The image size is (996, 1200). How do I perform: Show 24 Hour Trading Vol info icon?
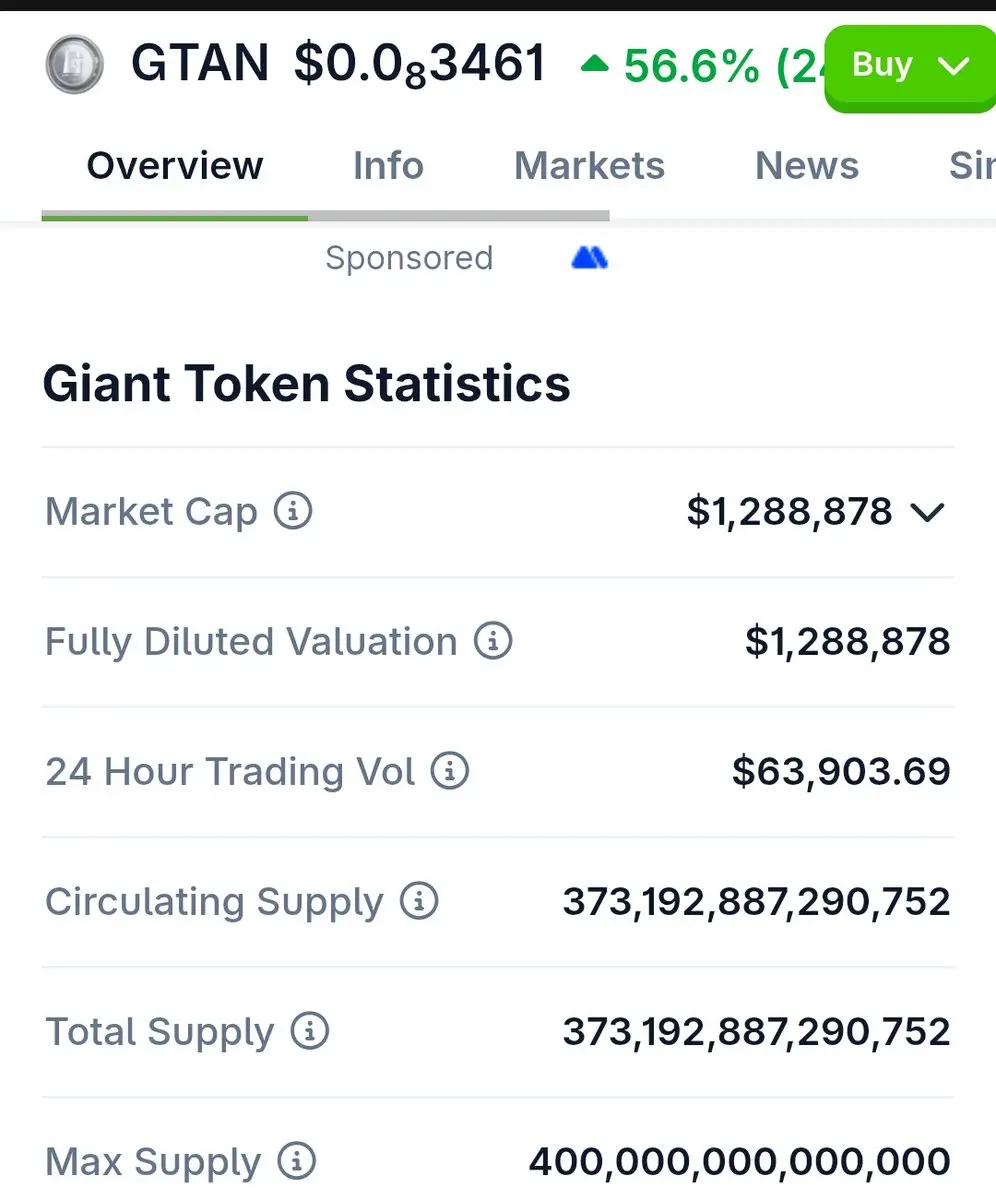tap(450, 771)
